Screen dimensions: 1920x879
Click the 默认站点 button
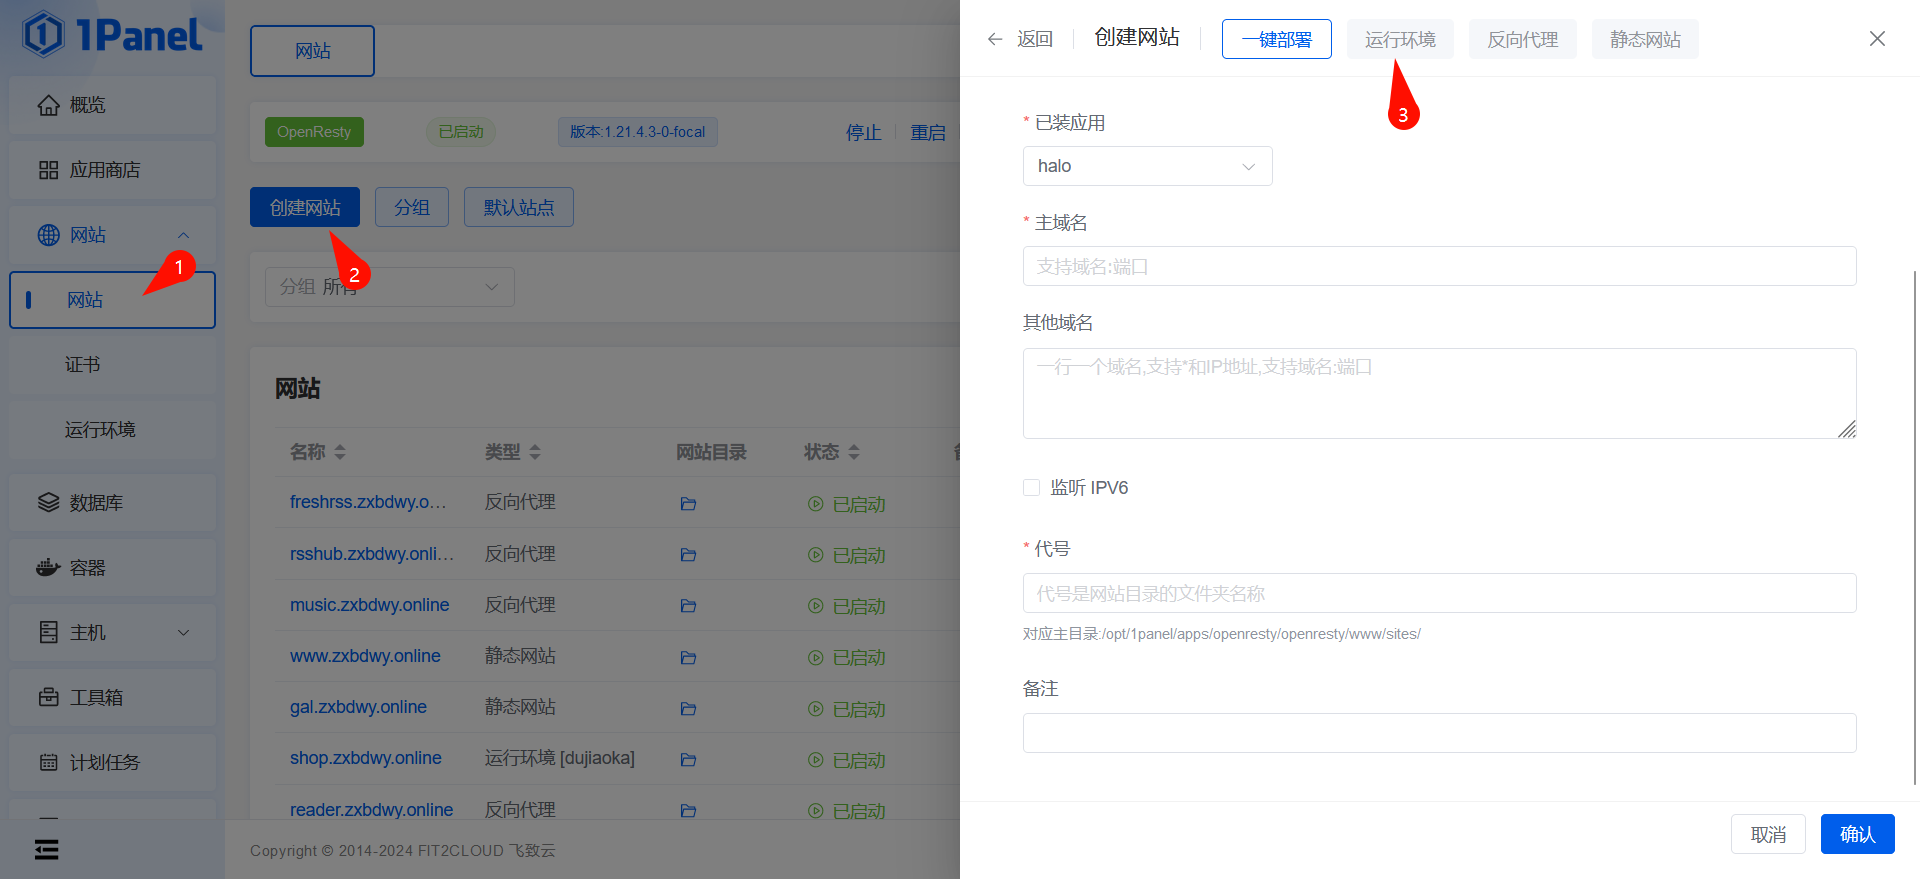pos(519,207)
